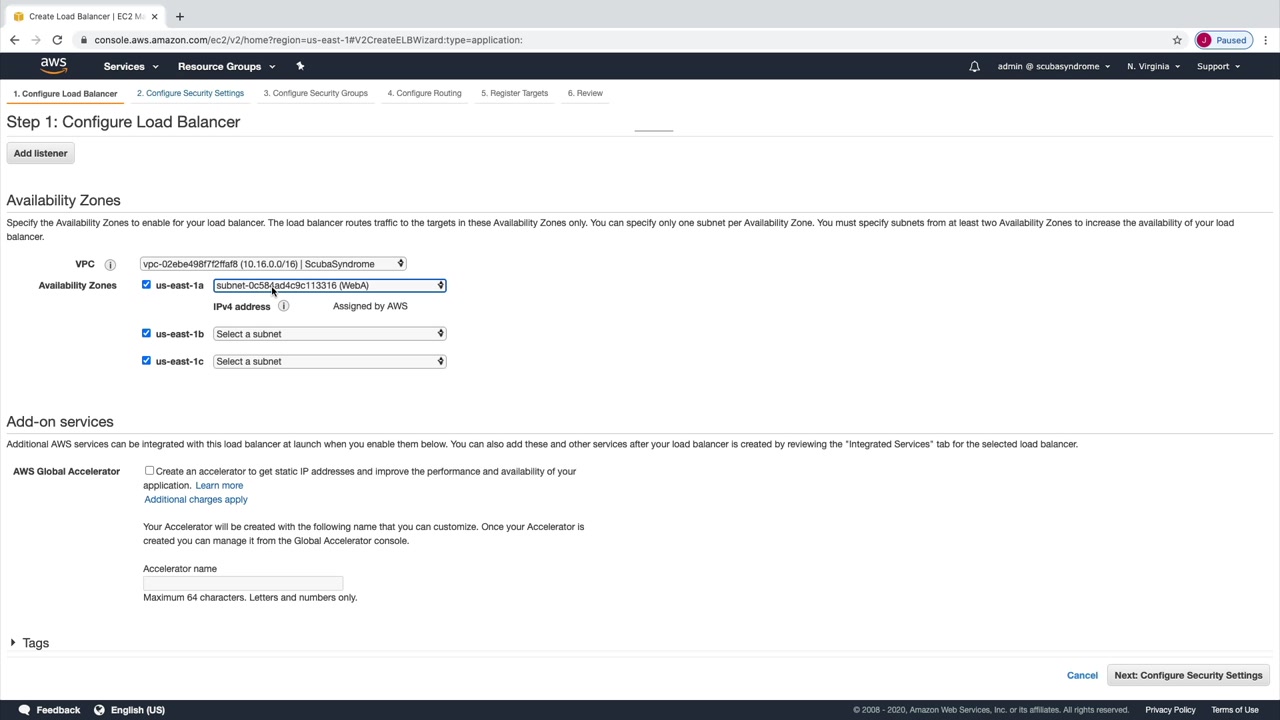Uncheck the us-east-1c availability zone
Image resolution: width=1280 pixels, height=720 pixels.
tap(146, 360)
